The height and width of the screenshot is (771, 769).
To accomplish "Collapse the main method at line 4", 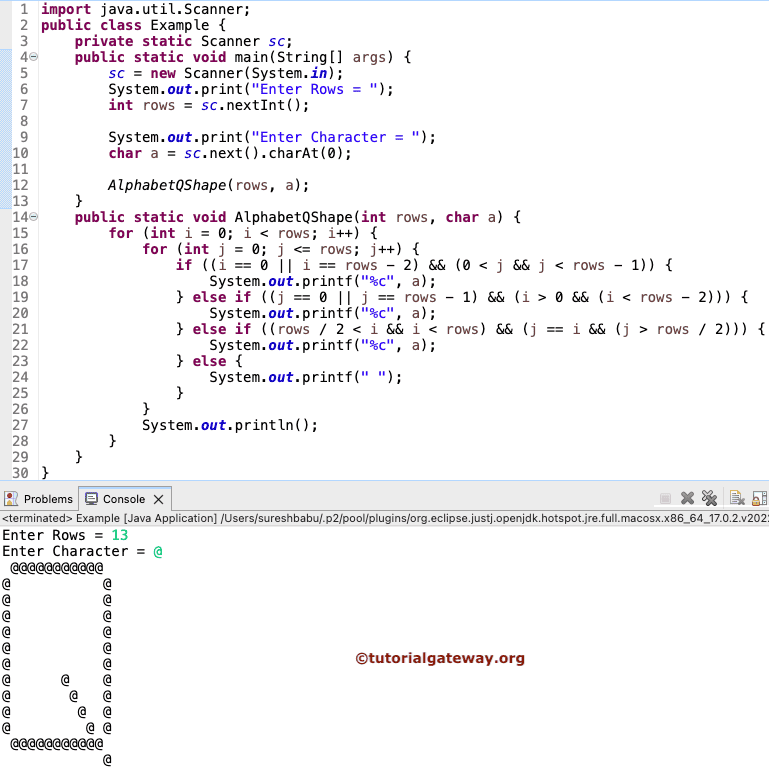I will [33, 57].
